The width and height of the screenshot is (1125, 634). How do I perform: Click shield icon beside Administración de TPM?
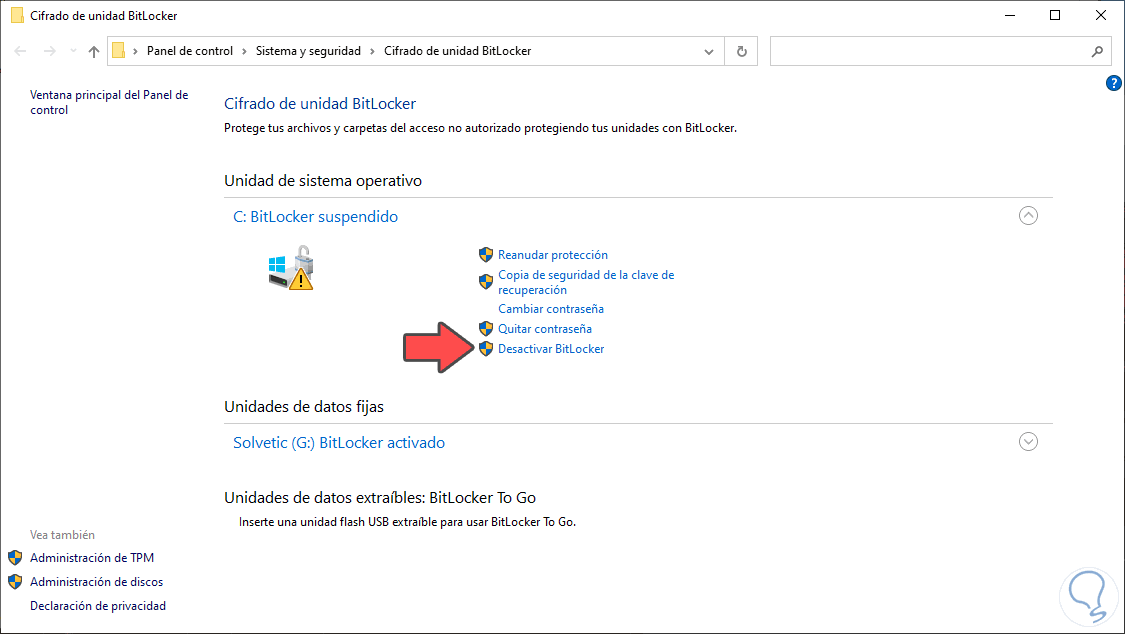(x=15, y=557)
